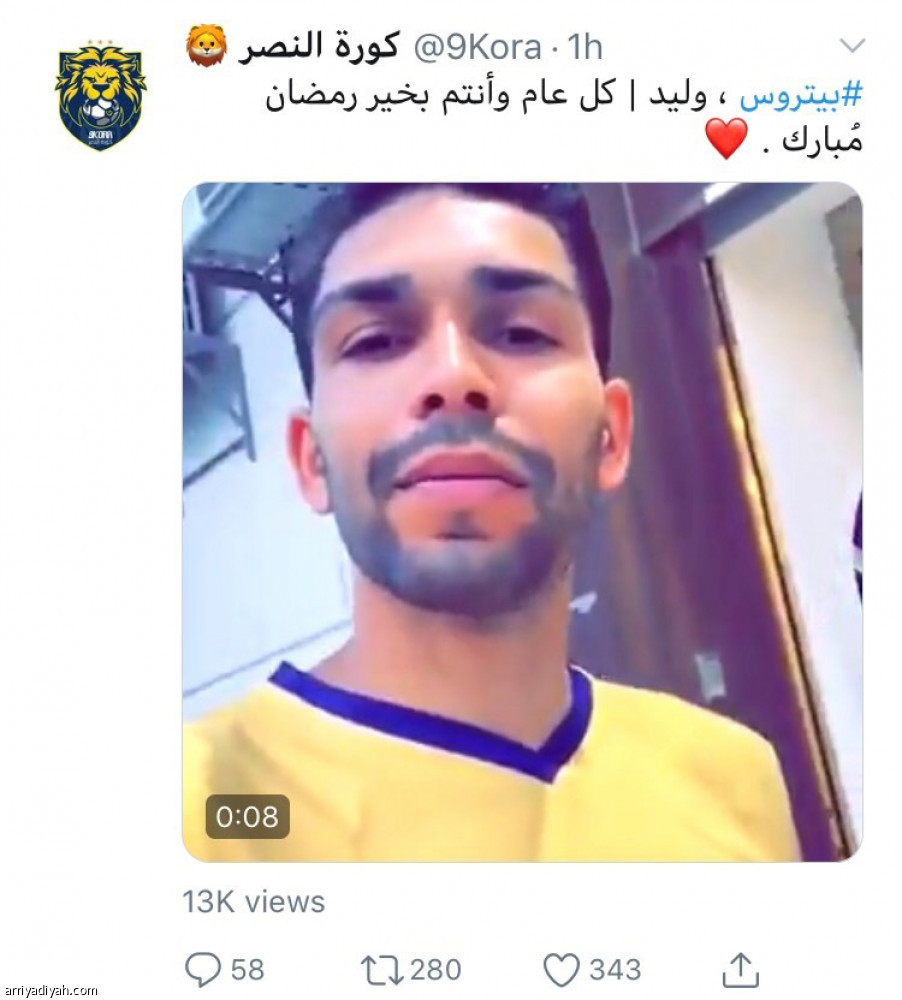Open the 9Kora lion profile avatar
This screenshot has width=902, height=1000.
click(x=100, y=96)
